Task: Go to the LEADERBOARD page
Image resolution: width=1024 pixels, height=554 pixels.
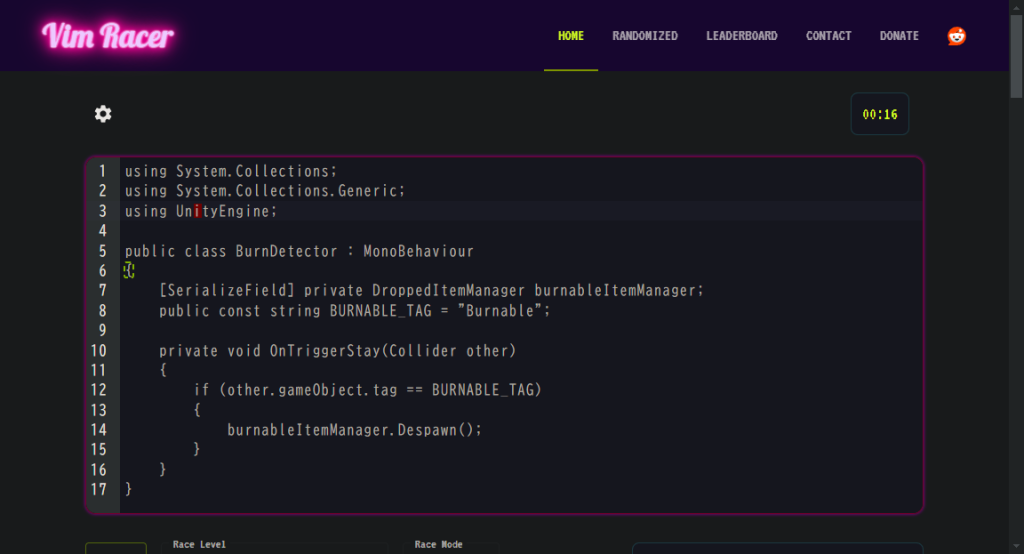Action: tap(741, 36)
